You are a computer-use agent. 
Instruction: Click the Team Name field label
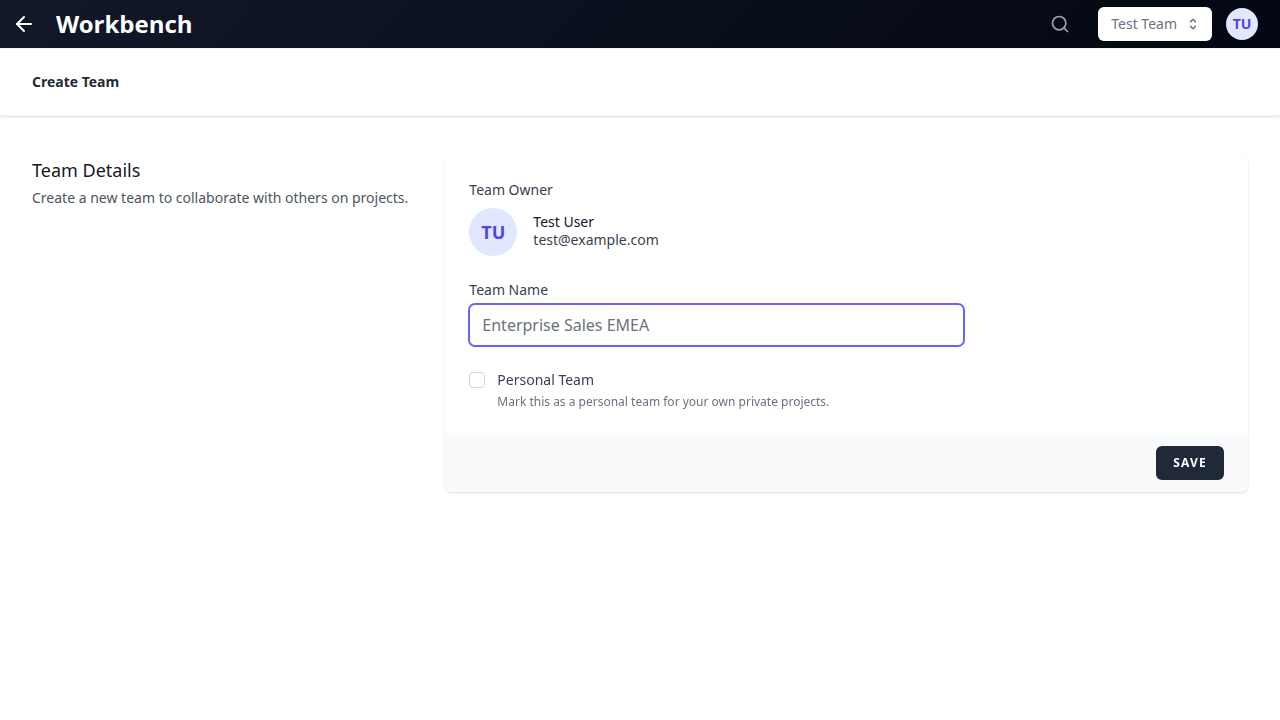(x=508, y=290)
